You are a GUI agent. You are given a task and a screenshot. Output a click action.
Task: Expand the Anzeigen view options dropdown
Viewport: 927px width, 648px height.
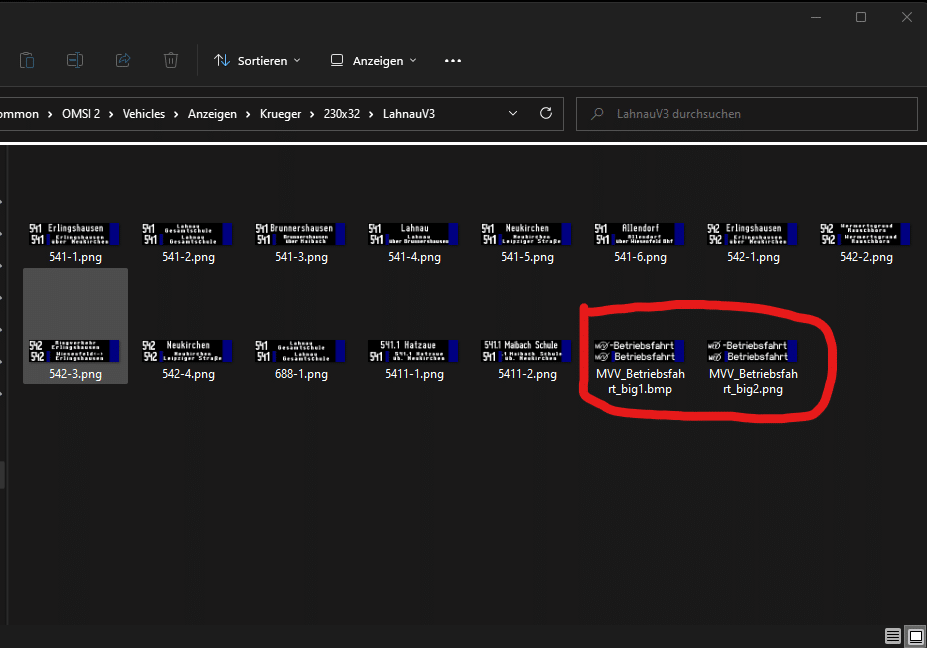coord(373,61)
